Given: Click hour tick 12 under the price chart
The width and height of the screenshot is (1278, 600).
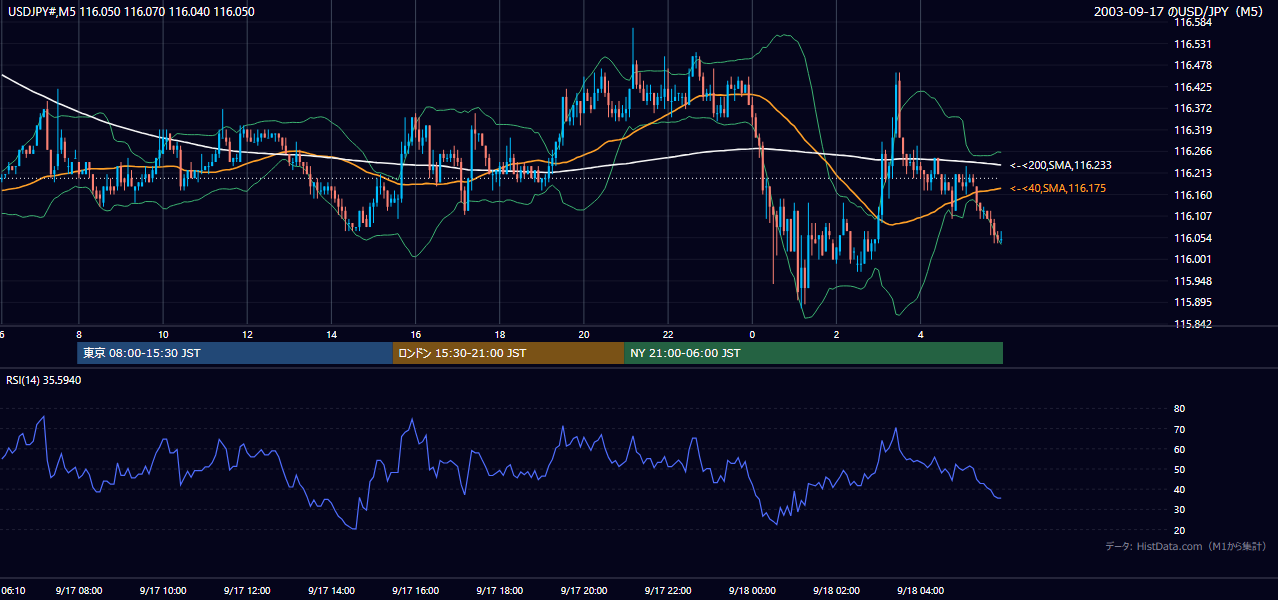Looking at the screenshot, I should click(247, 335).
